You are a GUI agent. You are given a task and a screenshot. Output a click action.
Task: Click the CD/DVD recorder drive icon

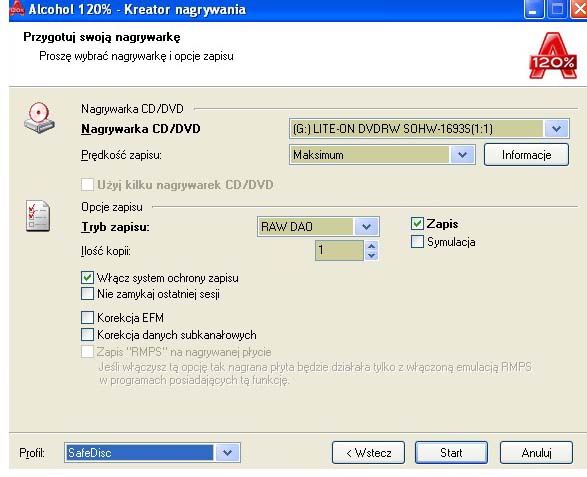click(39, 118)
